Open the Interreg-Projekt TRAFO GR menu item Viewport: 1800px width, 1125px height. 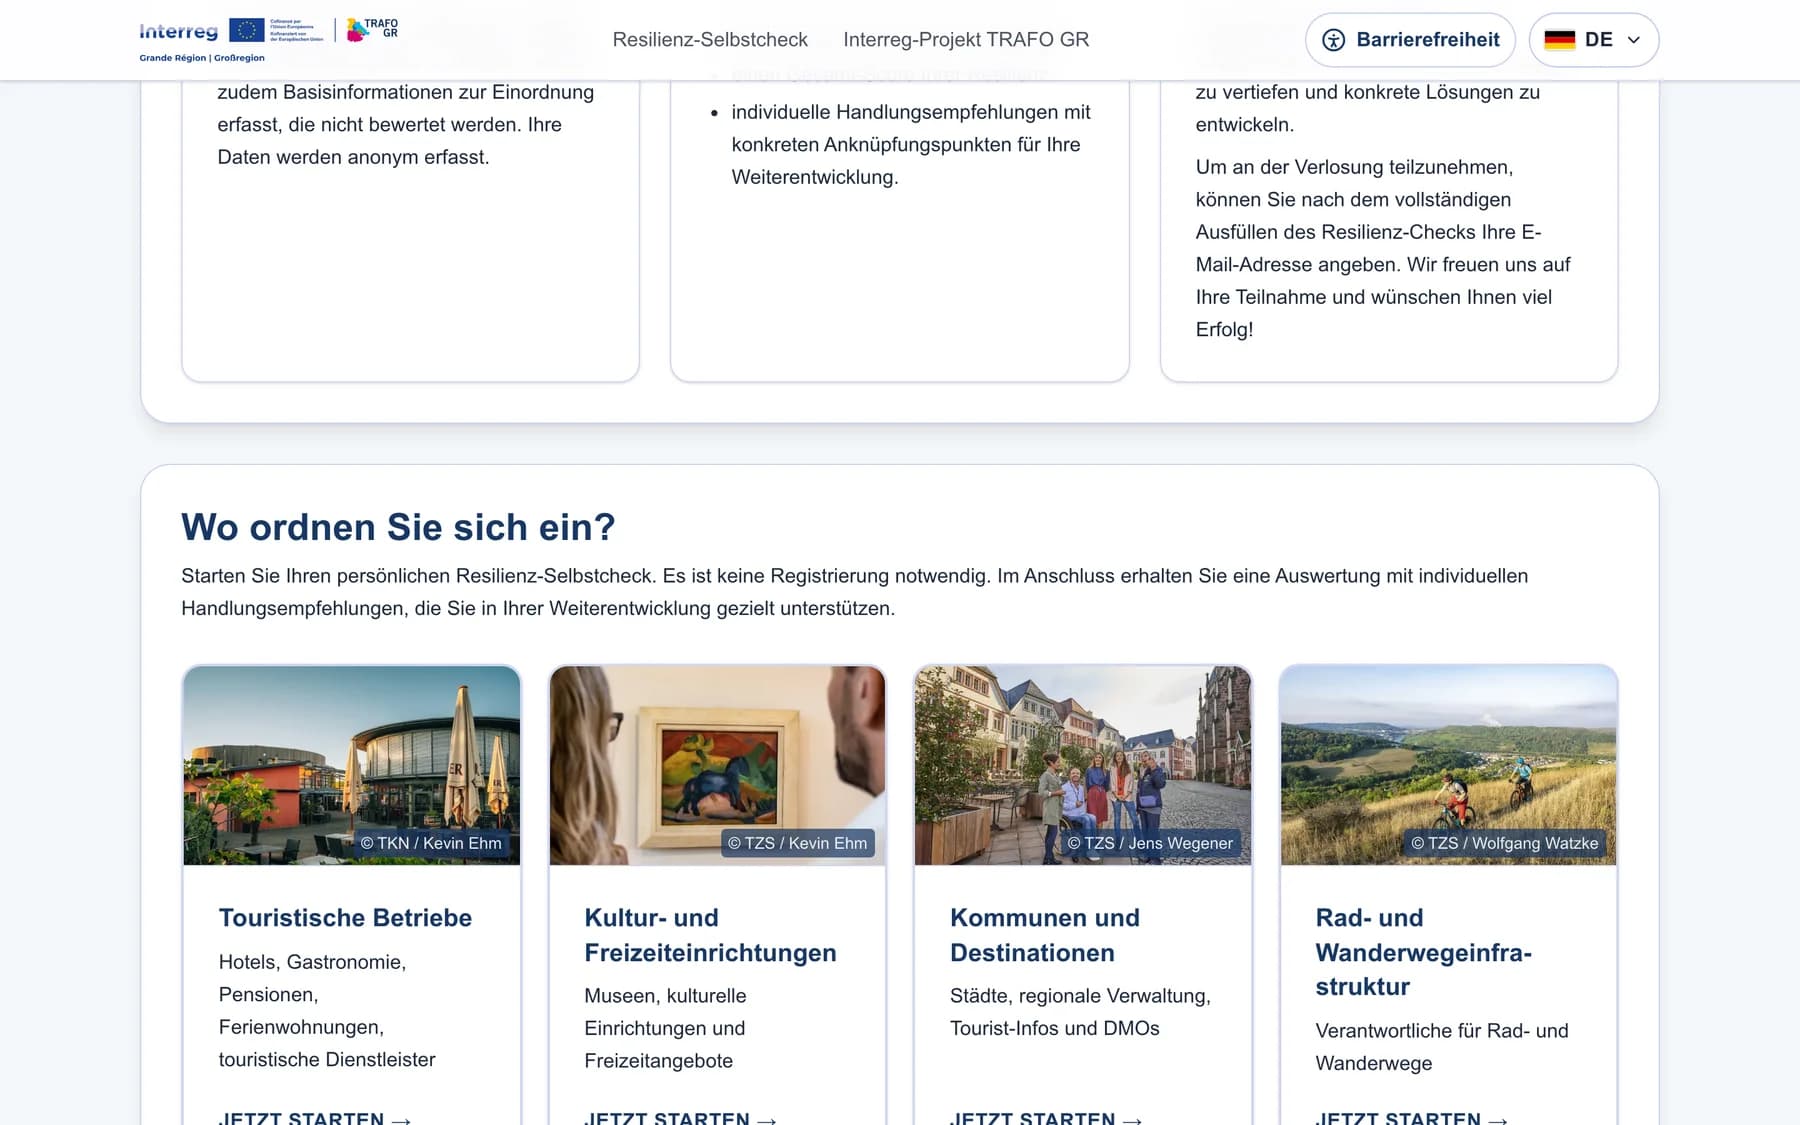(x=966, y=40)
